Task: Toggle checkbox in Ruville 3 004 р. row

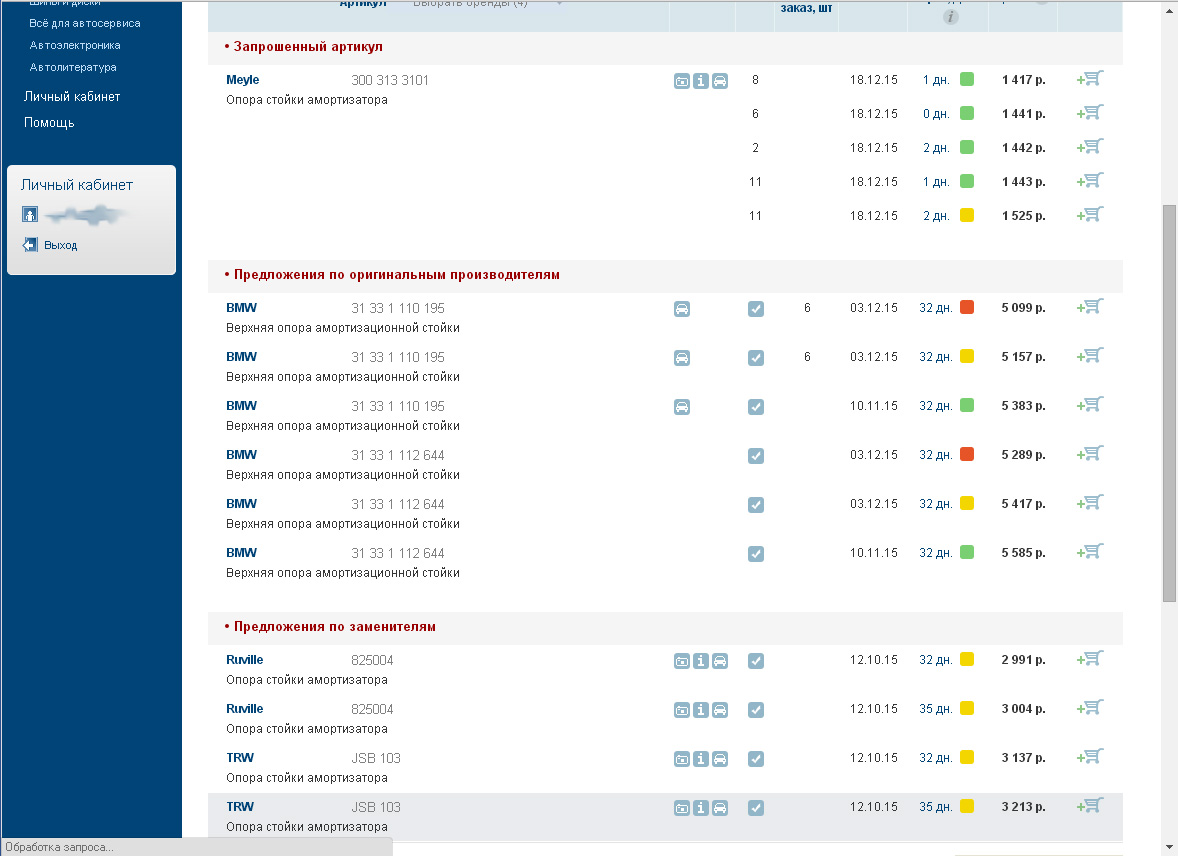Action: tap(756, 710)
